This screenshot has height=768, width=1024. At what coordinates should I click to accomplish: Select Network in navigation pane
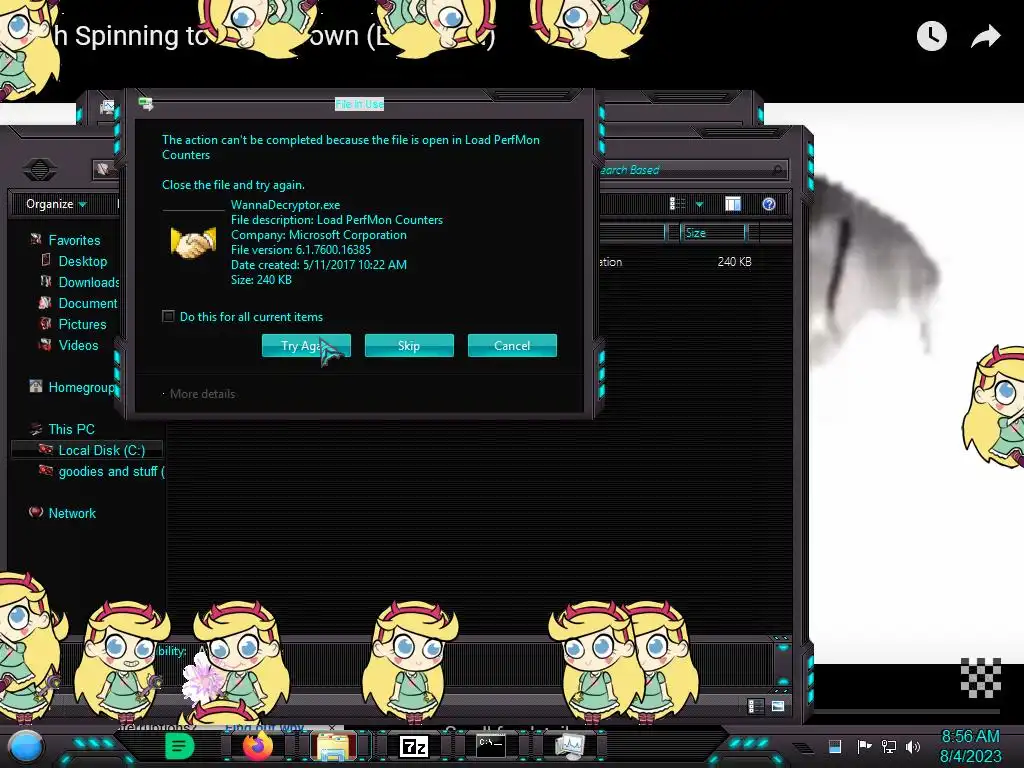pos(72,513)
